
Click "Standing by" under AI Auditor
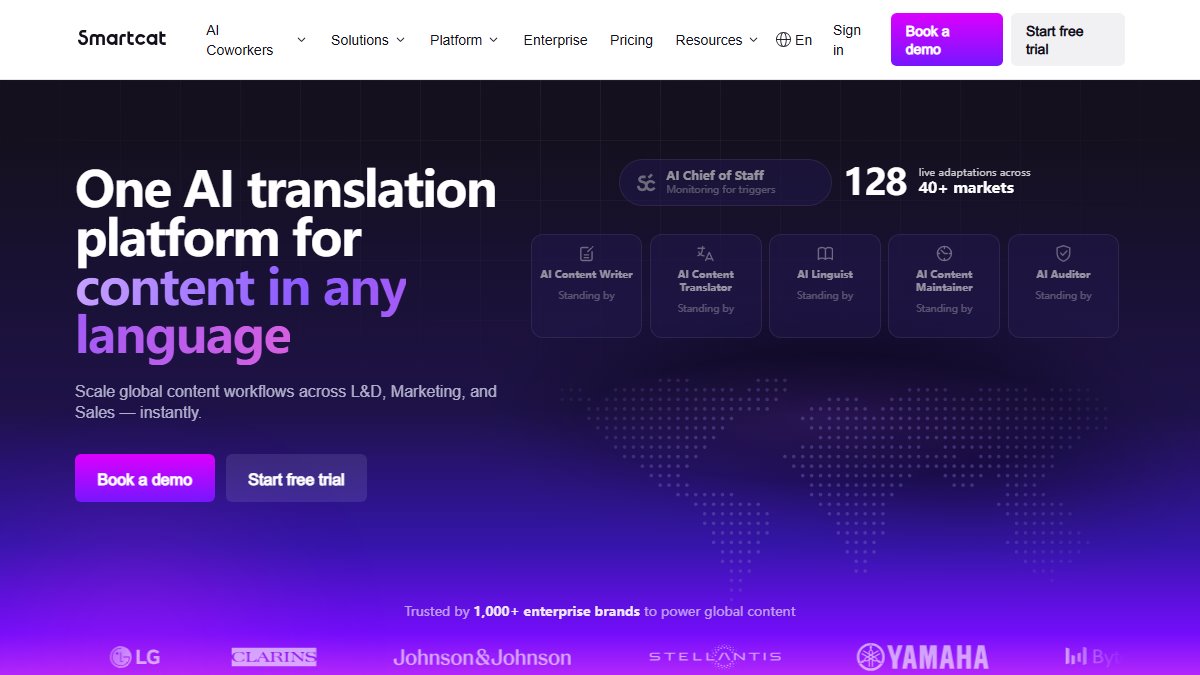[x=1063, y=295]
